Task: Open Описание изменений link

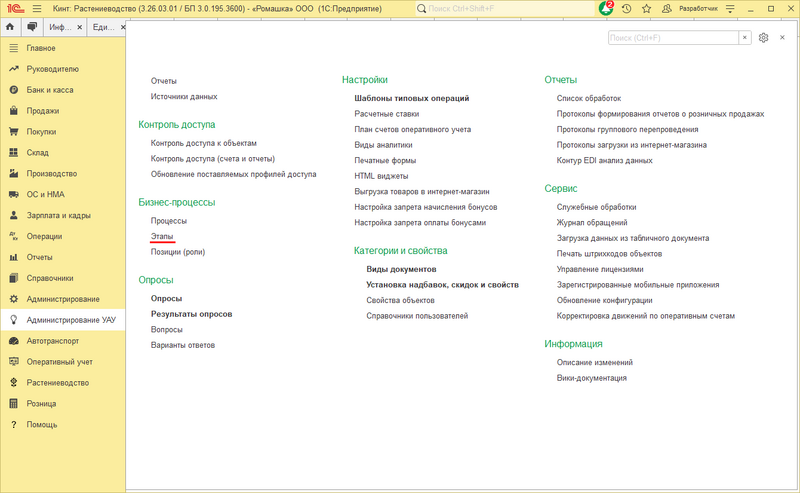Action: (595, 362)
